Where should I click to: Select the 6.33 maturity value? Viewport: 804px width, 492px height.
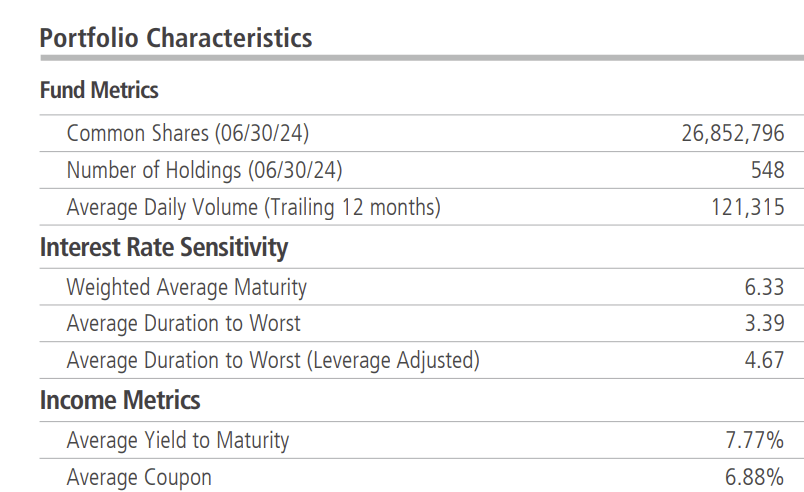(764, 288)
